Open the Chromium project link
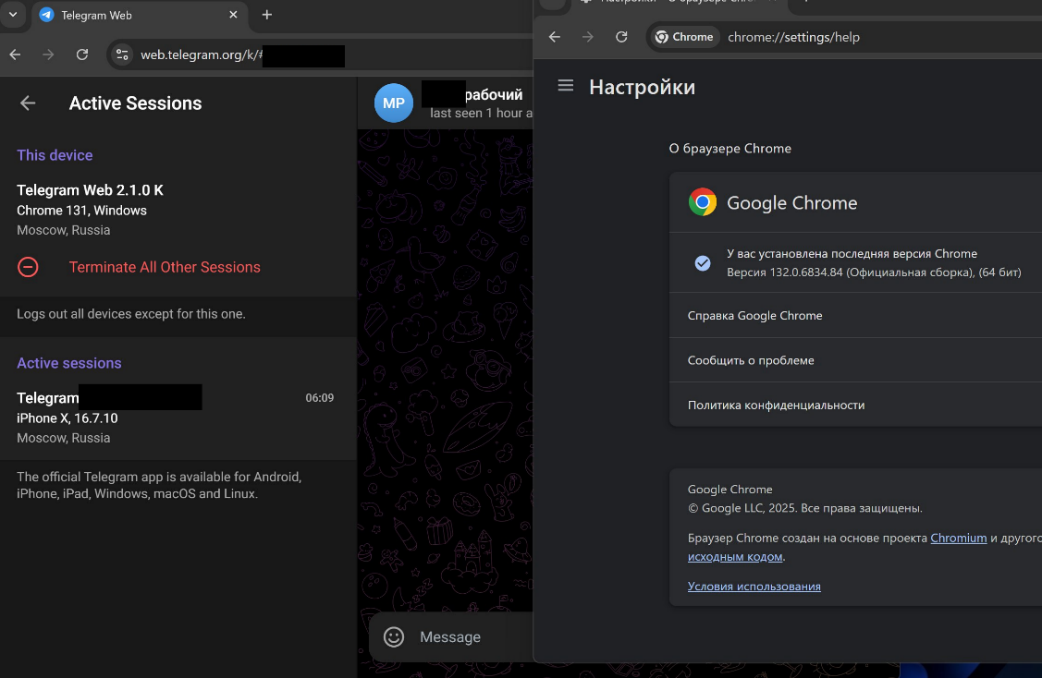1042x678 pixels. (x=958, y=537)
